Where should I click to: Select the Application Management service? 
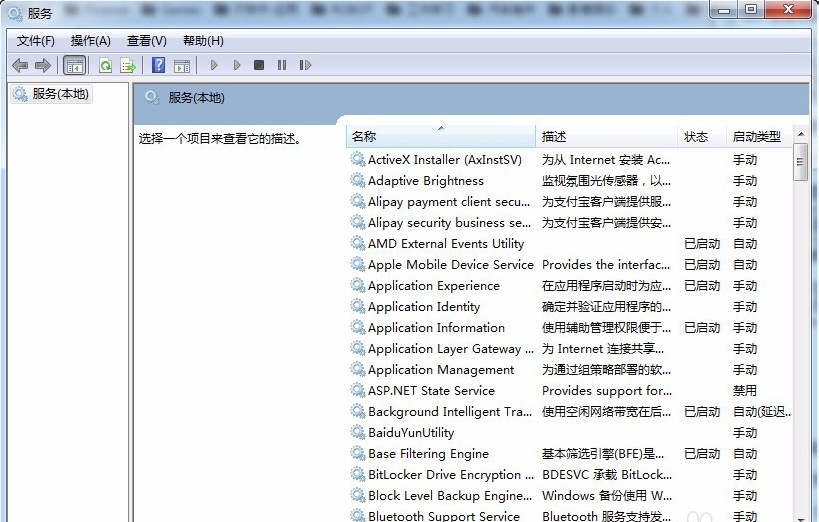coord(441,370)
